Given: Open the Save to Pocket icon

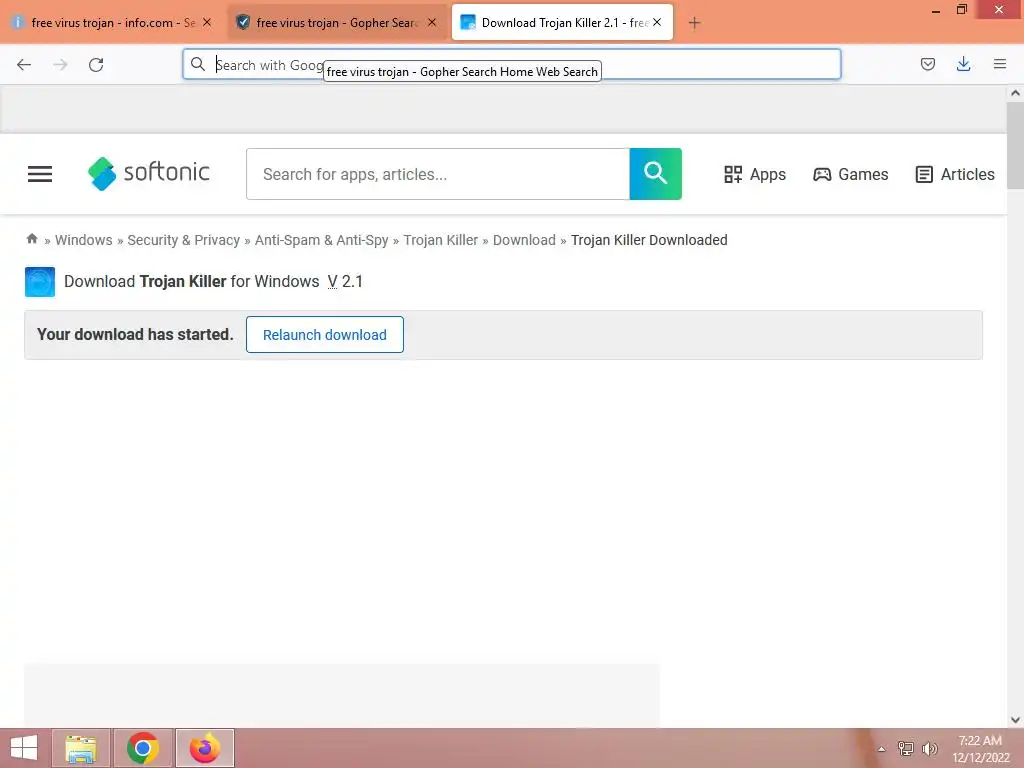Looking at the screenshot, I should tap(927, 64).
